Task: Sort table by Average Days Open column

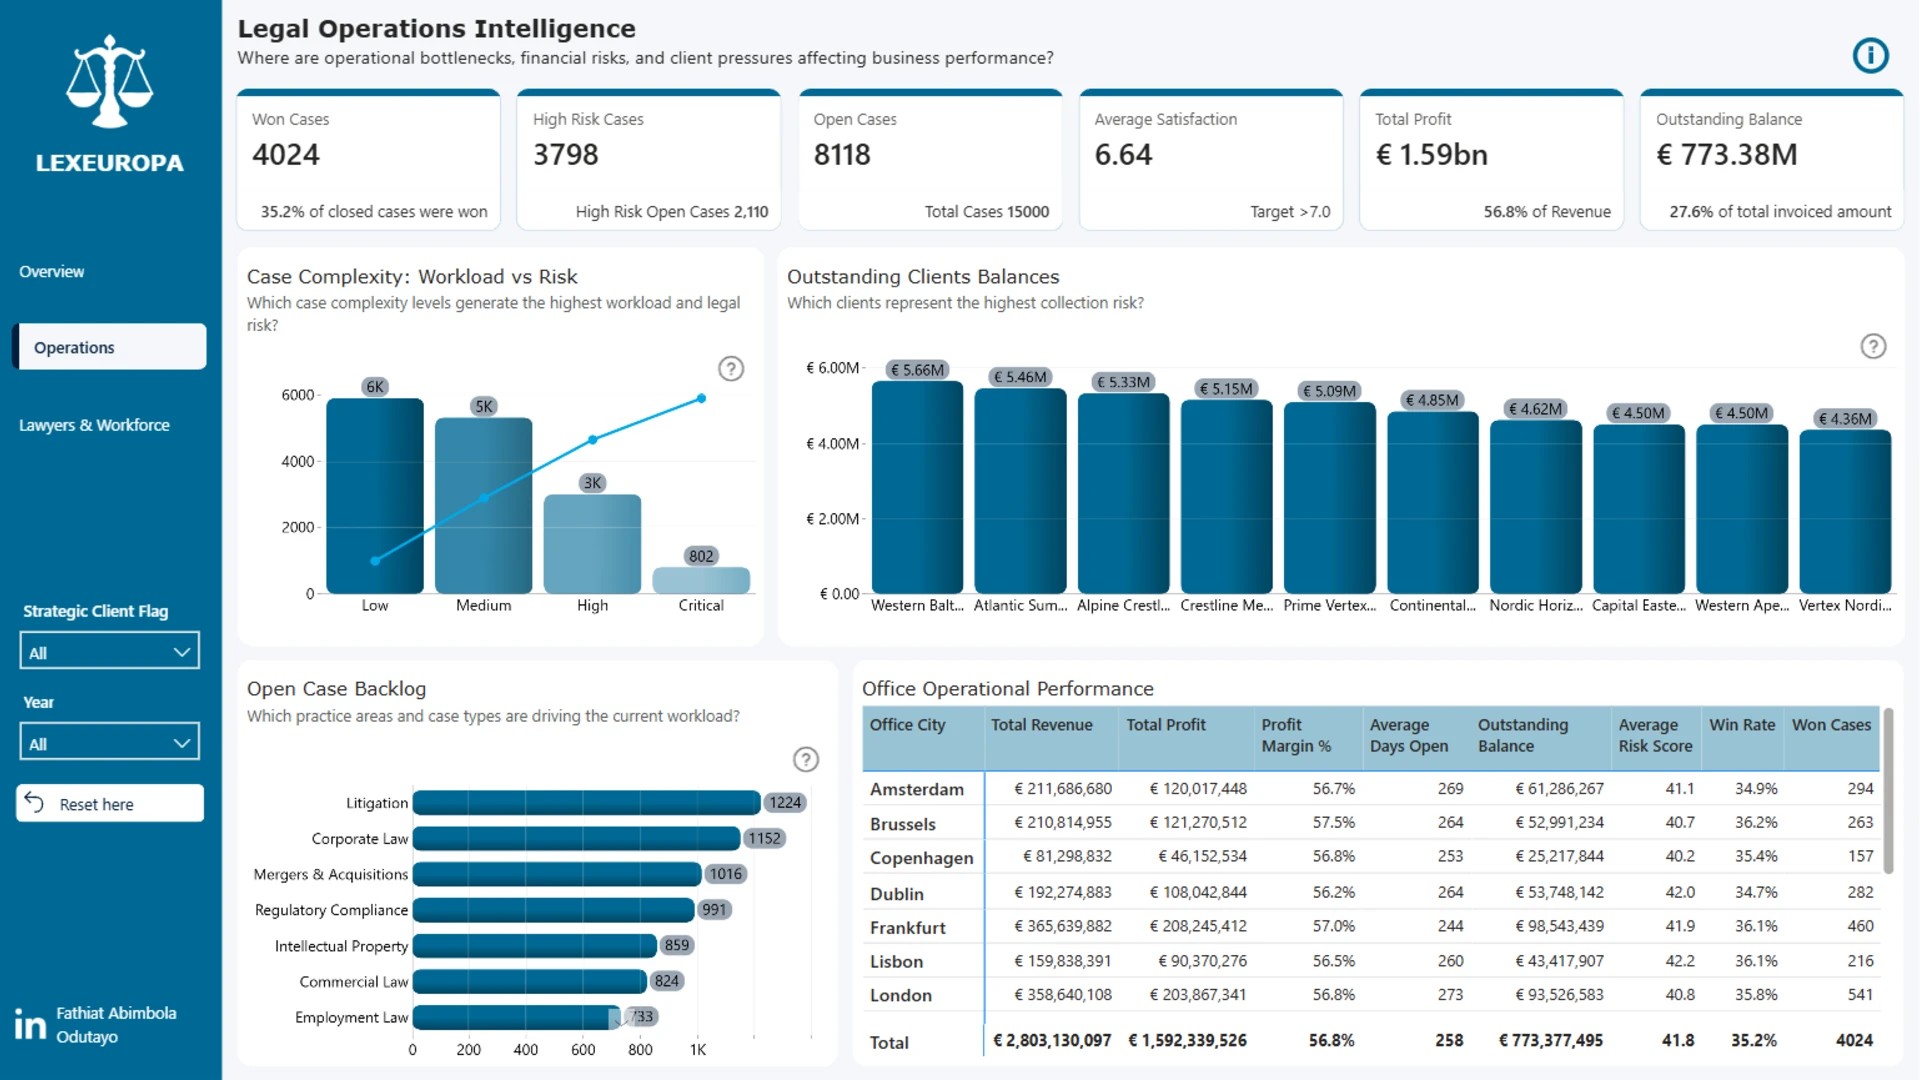Action: coord(1409,736)
